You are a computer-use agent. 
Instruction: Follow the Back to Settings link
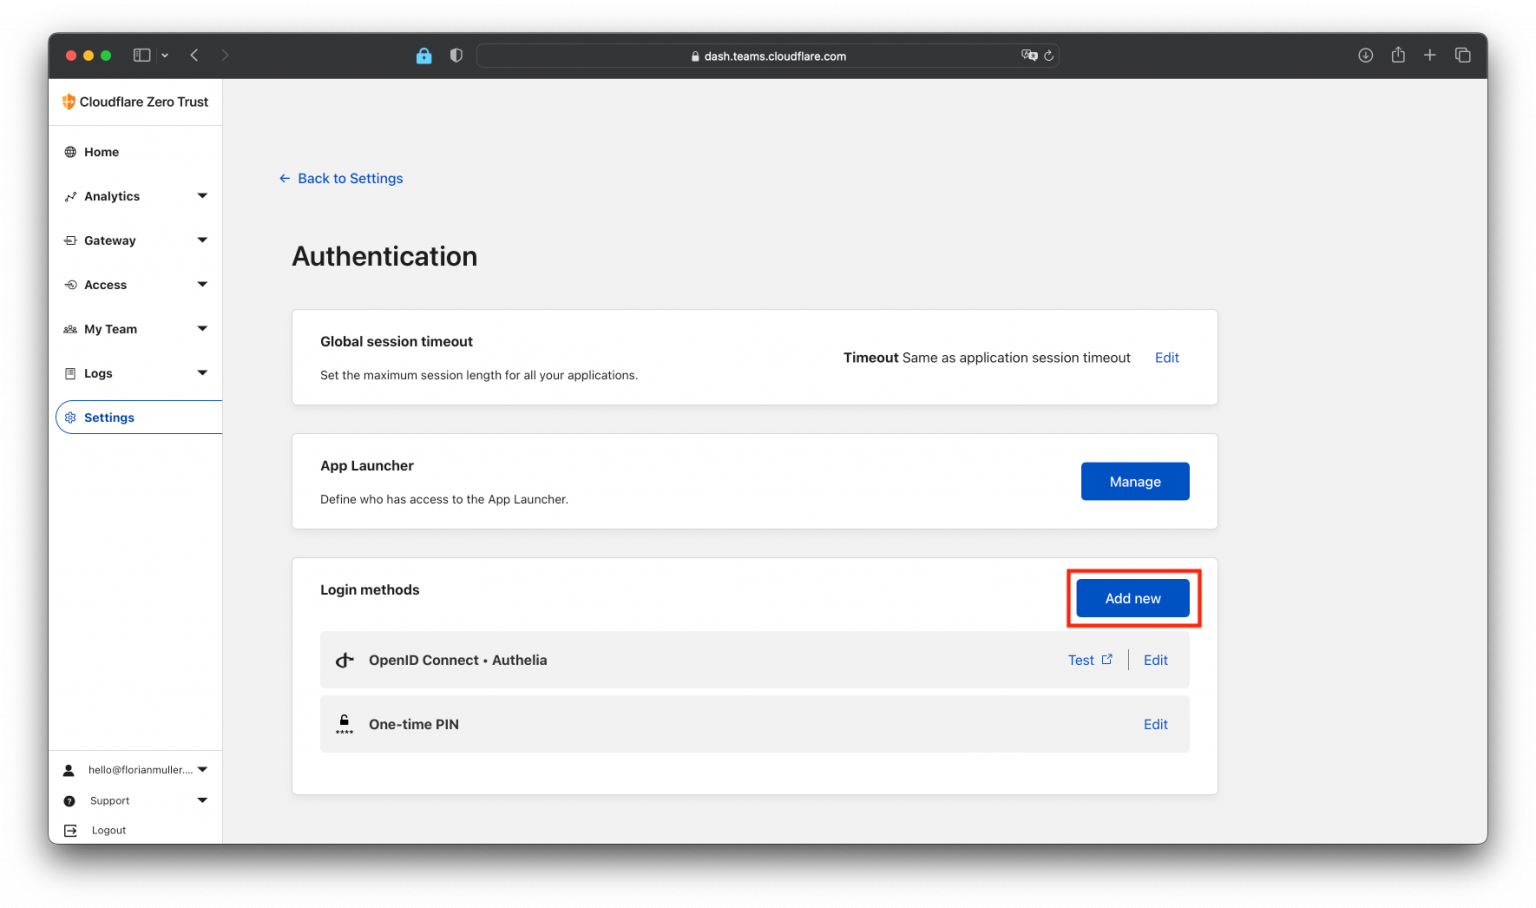349,178
